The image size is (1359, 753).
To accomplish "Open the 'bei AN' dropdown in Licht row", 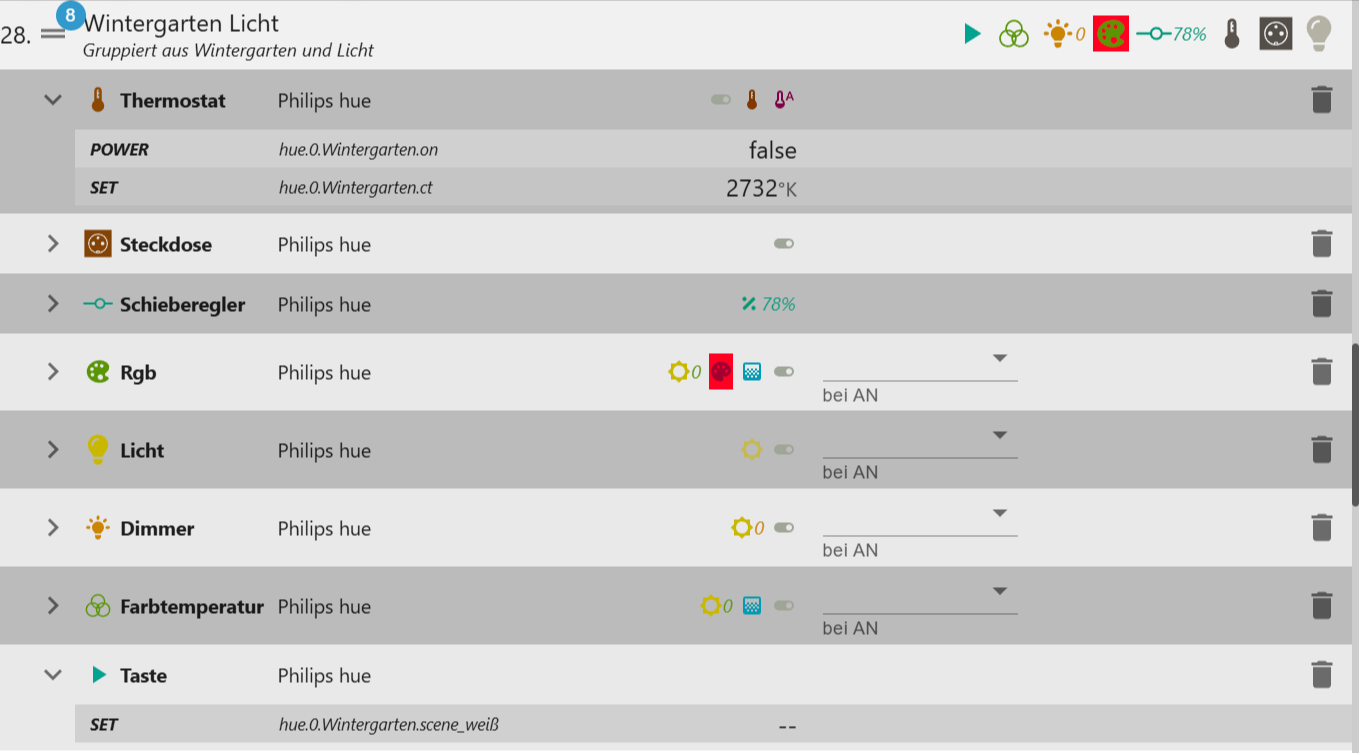I will (999, 435).
